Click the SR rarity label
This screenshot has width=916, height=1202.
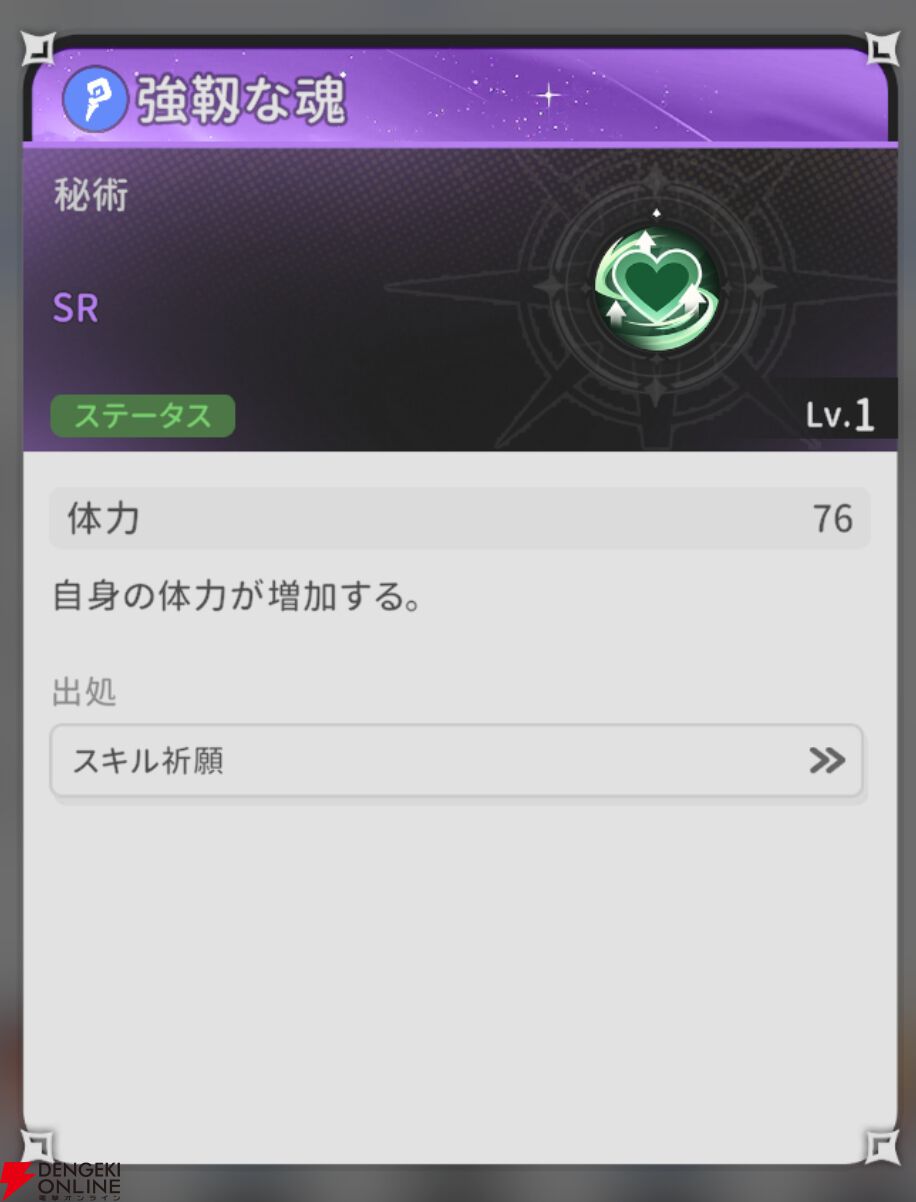point(76,309)
